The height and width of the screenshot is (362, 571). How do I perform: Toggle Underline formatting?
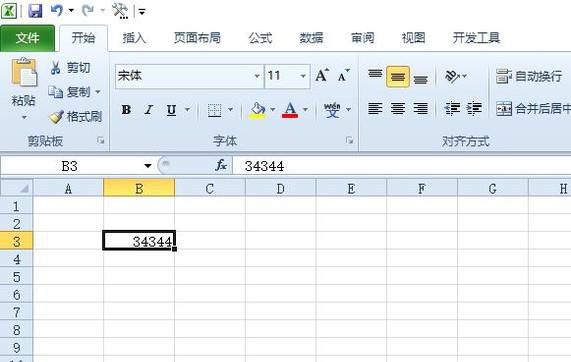tap(171, 110)
